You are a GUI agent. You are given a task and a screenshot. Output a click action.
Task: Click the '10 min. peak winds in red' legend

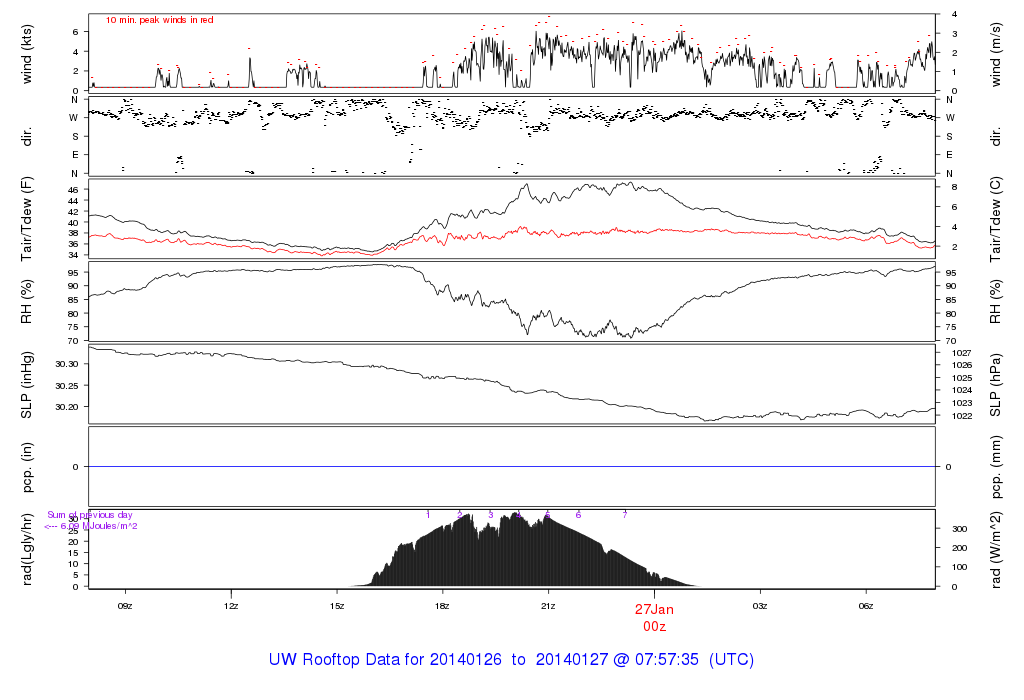[160, 20]
